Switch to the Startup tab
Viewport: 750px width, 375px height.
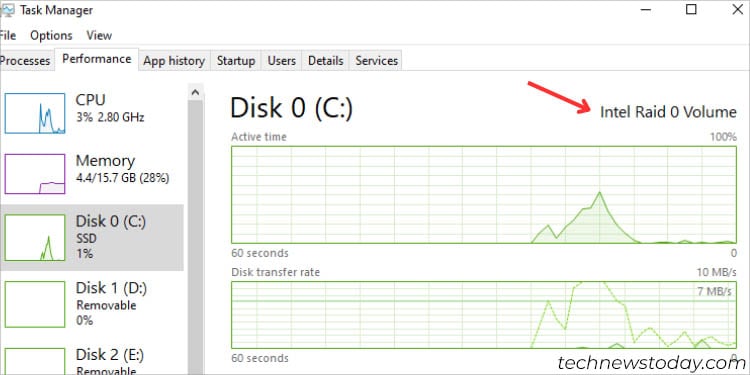point(236,61)
